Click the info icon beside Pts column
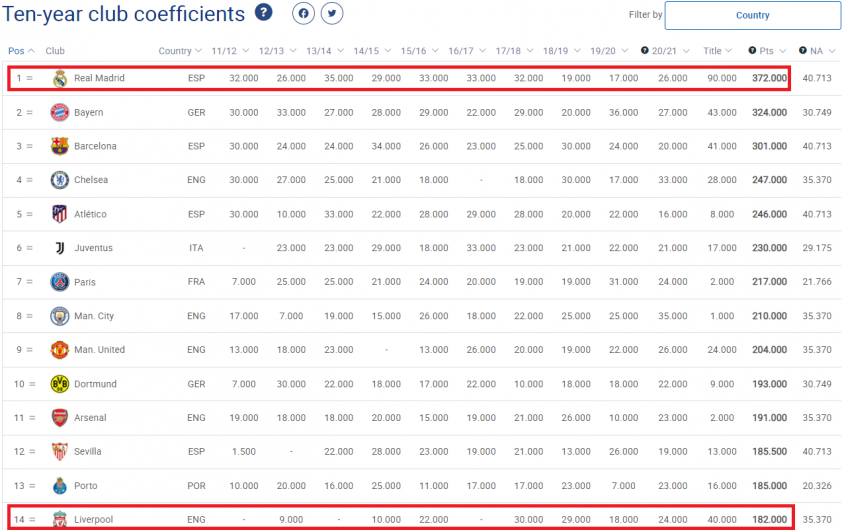This screenshot has width=842, height=530. click(x=752, y=50)
